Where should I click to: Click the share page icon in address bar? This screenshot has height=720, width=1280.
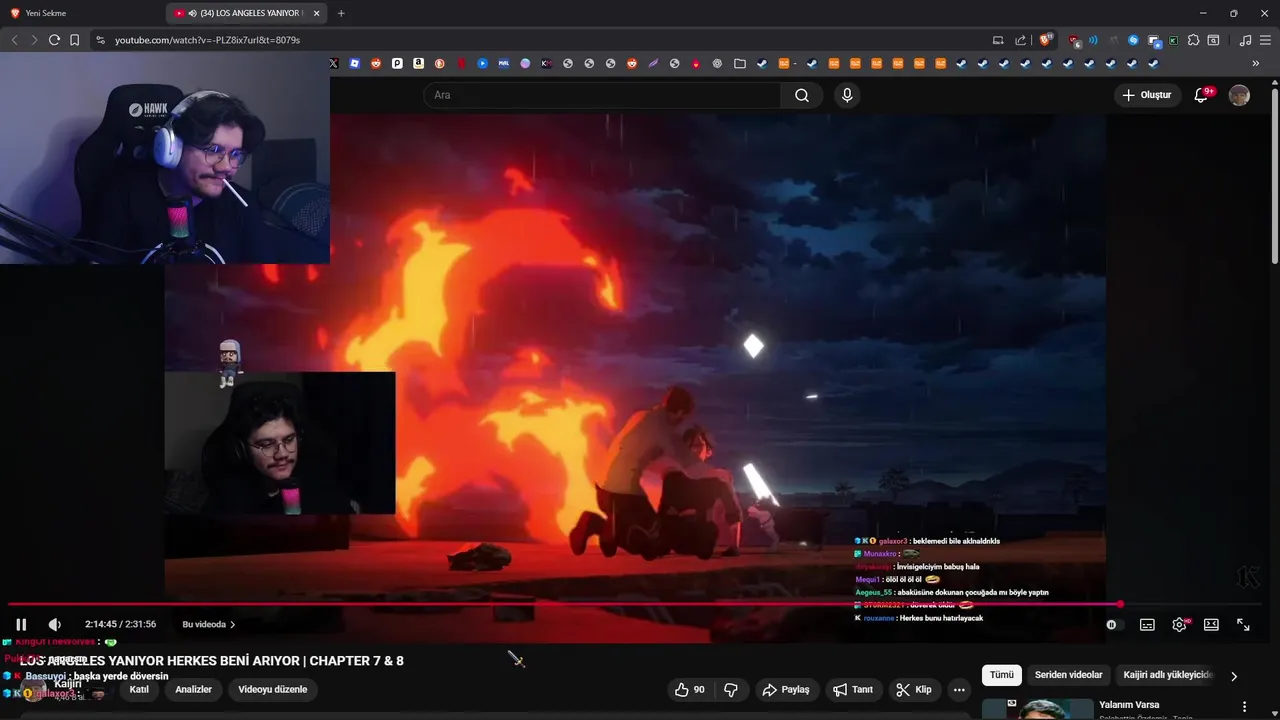1020,40
